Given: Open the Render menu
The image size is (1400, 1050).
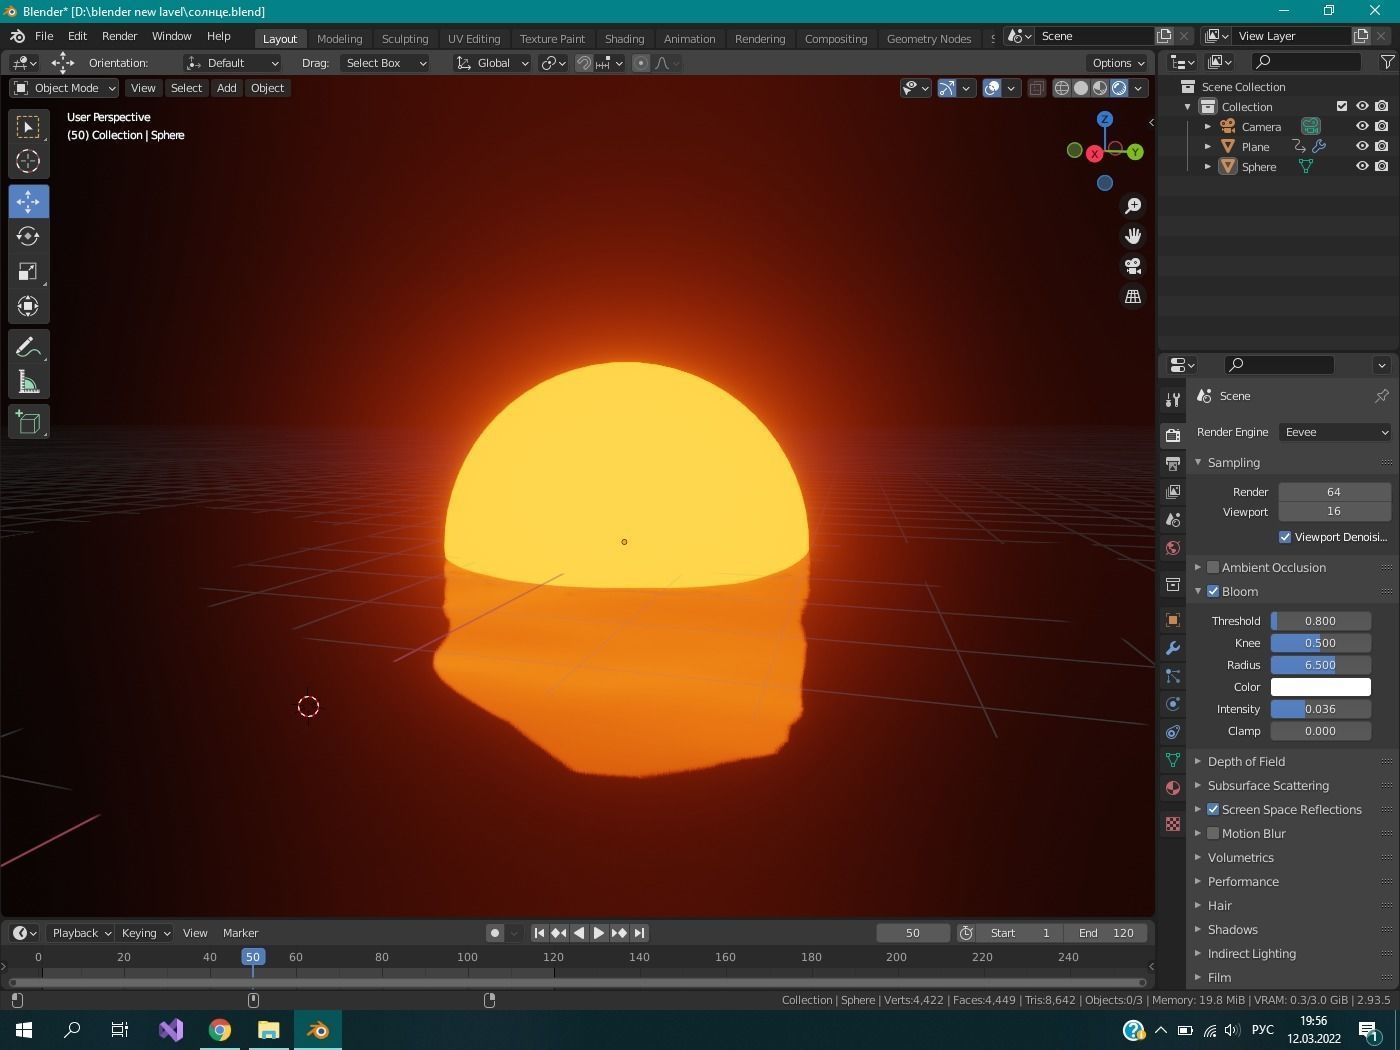Looking at the screenshot, I should click(119, 35).
